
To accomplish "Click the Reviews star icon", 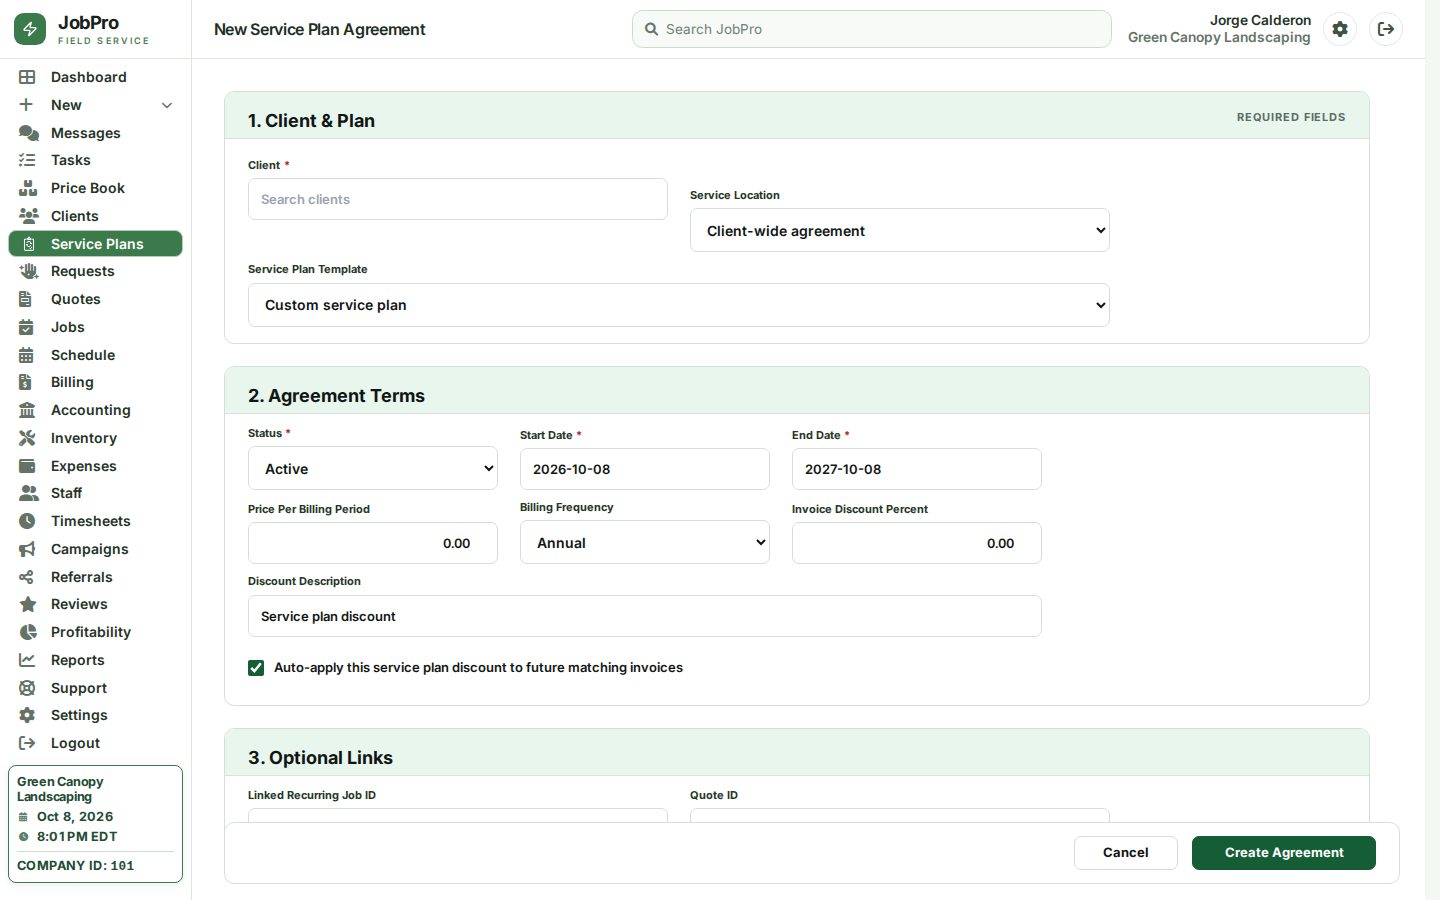I will click(28, 604).
